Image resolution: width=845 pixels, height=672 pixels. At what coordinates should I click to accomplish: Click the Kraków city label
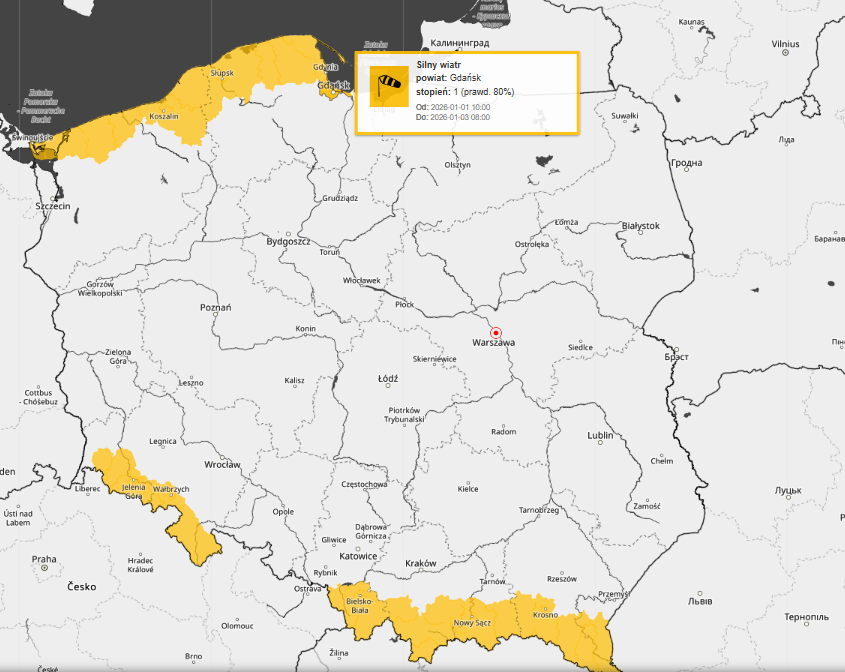[x=421, y=564]
